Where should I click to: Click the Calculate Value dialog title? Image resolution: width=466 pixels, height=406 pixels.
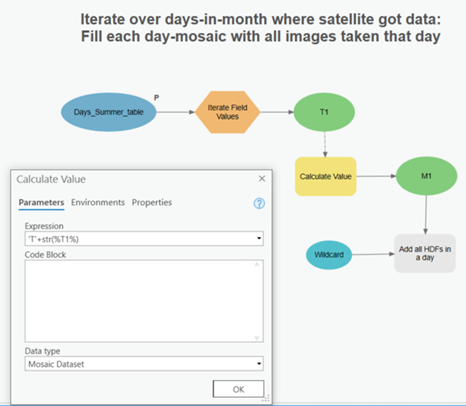51,179
